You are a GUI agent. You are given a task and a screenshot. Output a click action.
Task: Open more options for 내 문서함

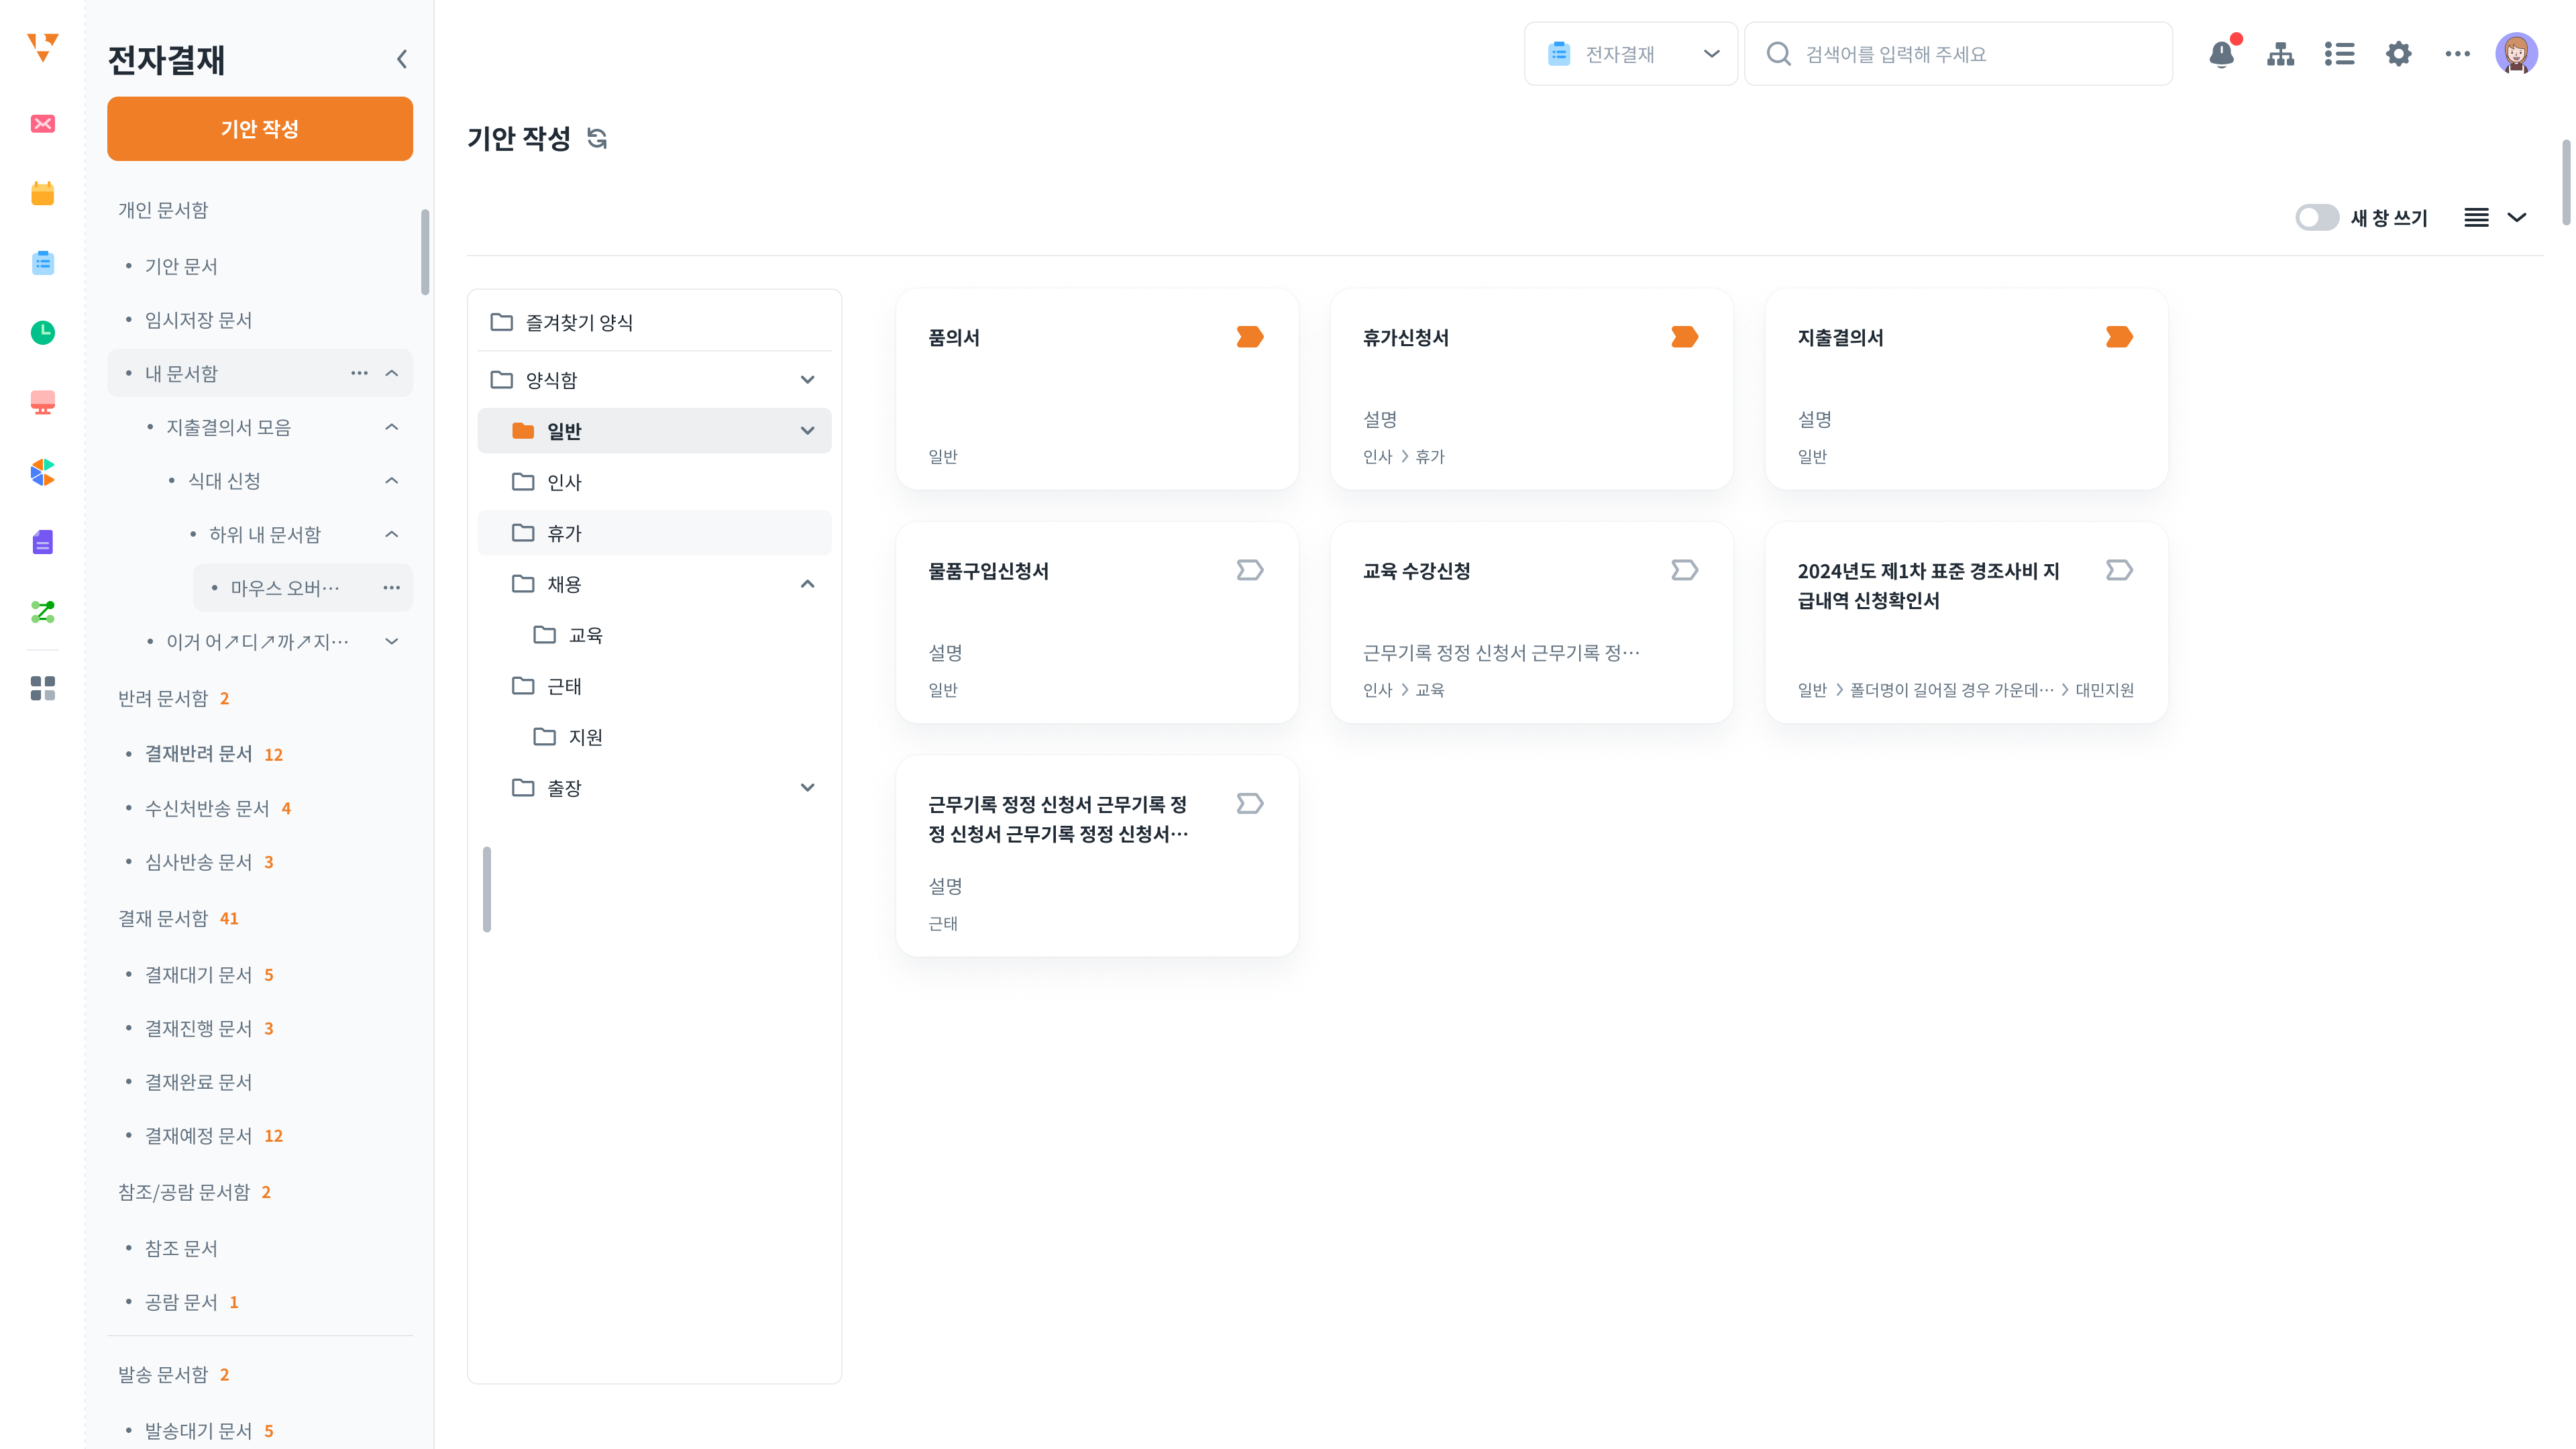[x=359, y=373]
